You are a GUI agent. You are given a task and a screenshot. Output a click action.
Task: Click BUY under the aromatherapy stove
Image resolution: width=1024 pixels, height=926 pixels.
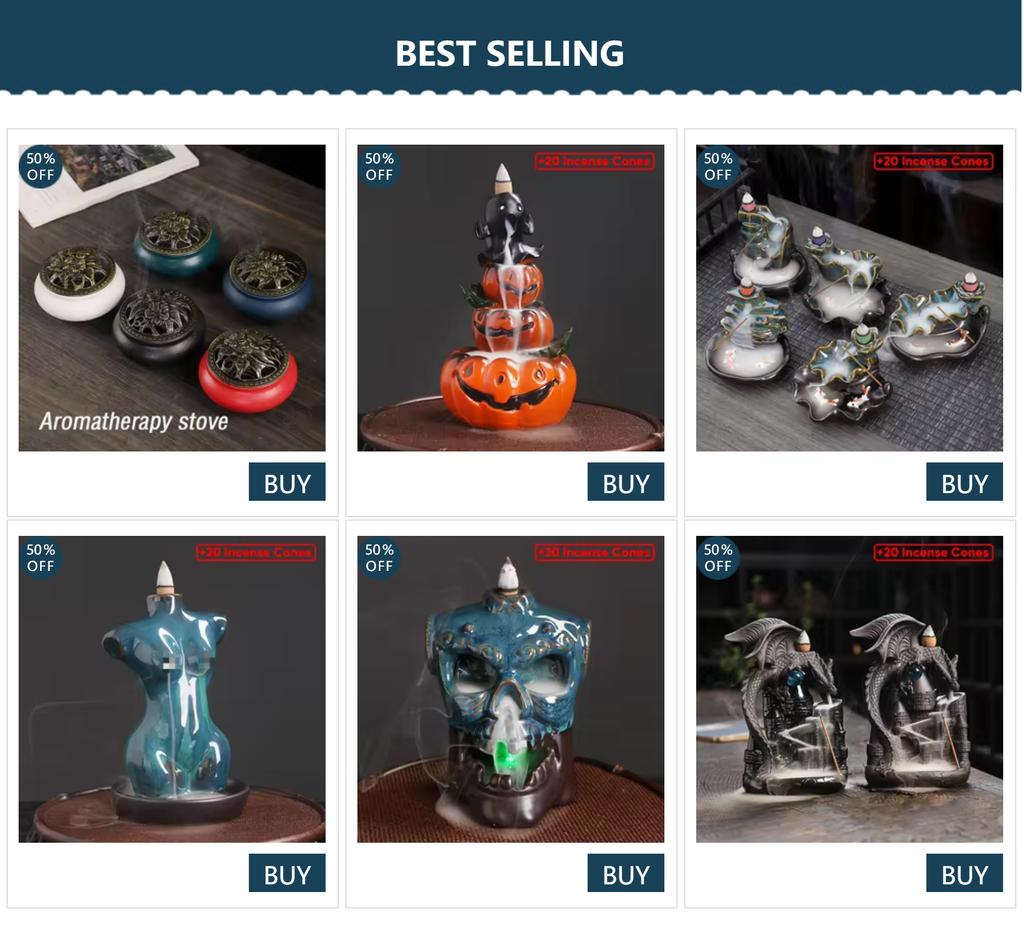pyautogui.click(x=287, y=482)
